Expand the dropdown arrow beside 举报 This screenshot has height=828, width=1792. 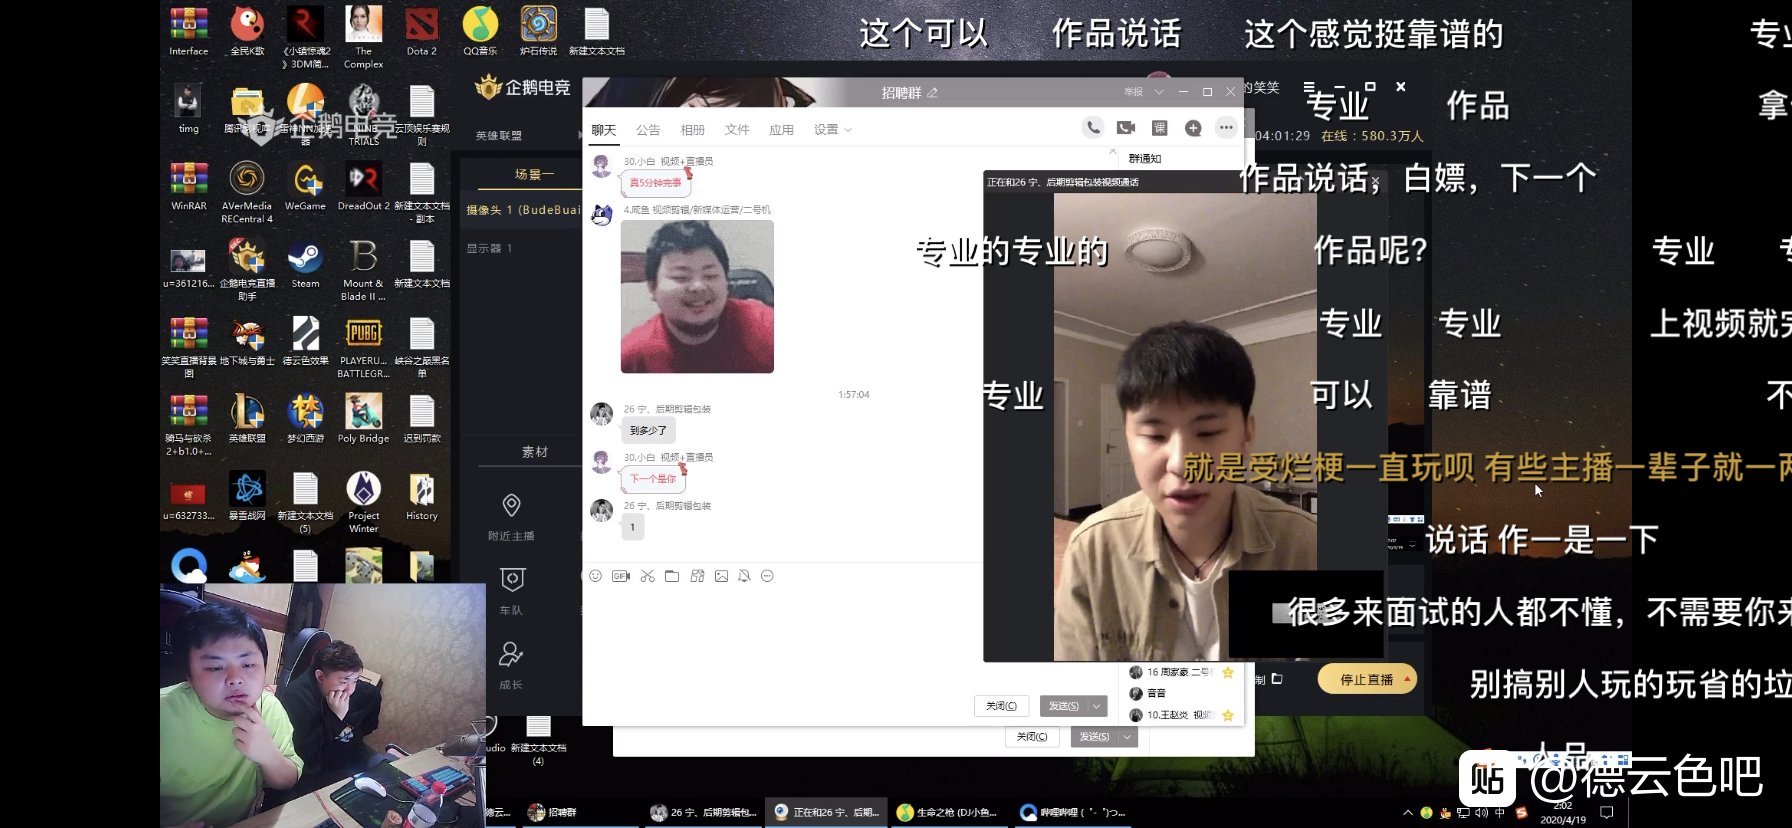click(1159, 92)
